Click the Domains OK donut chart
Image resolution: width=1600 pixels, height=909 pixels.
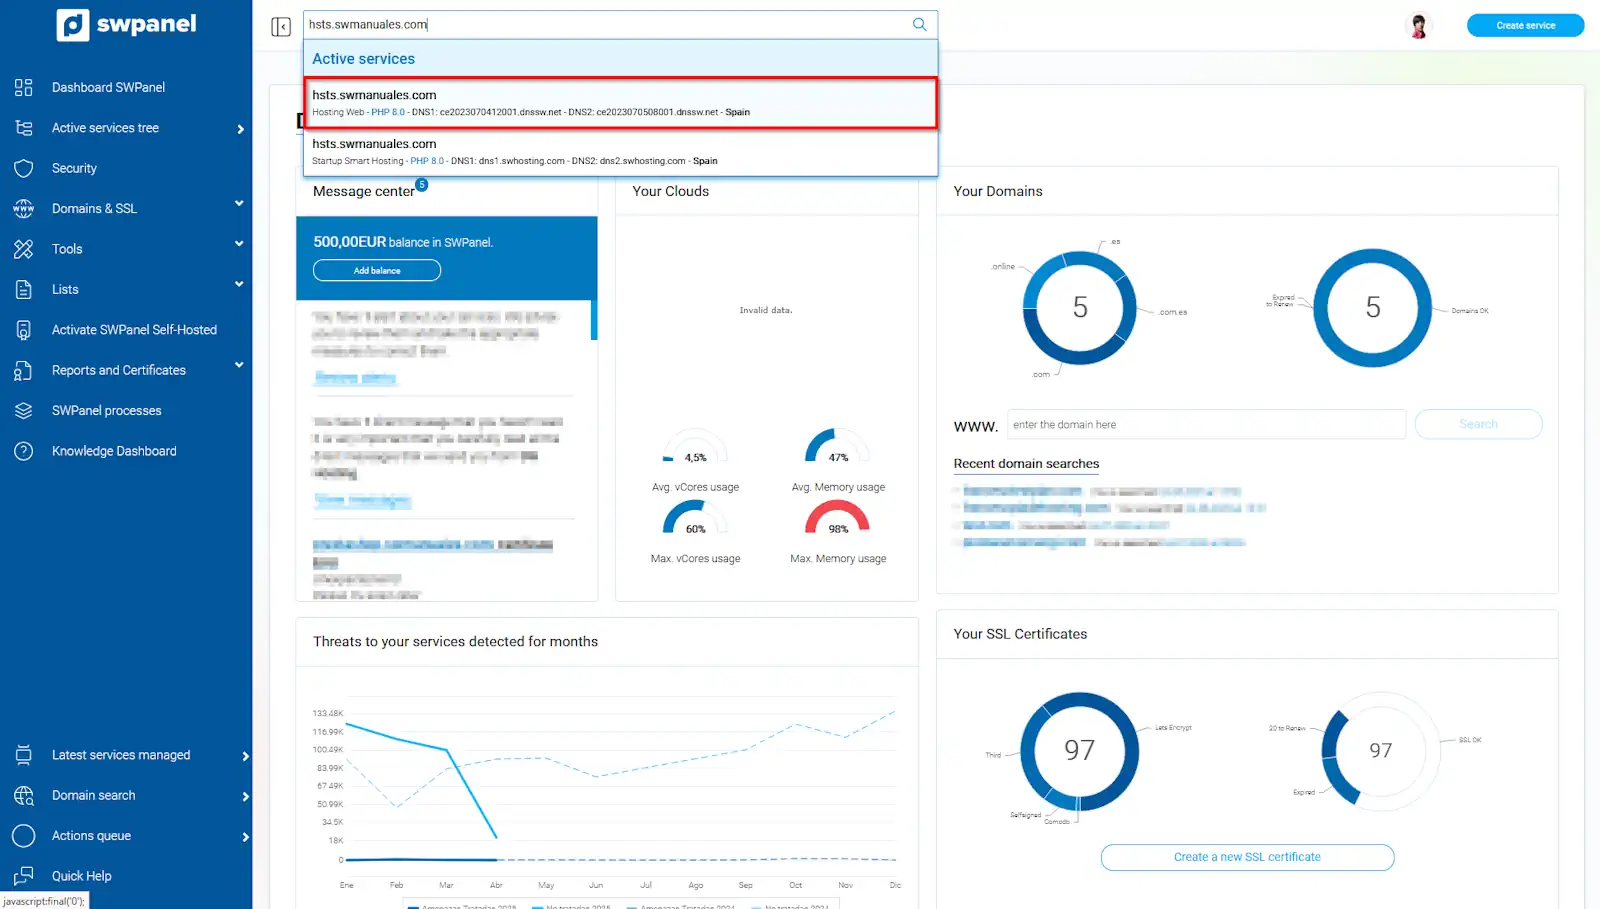coord(1373,307)
